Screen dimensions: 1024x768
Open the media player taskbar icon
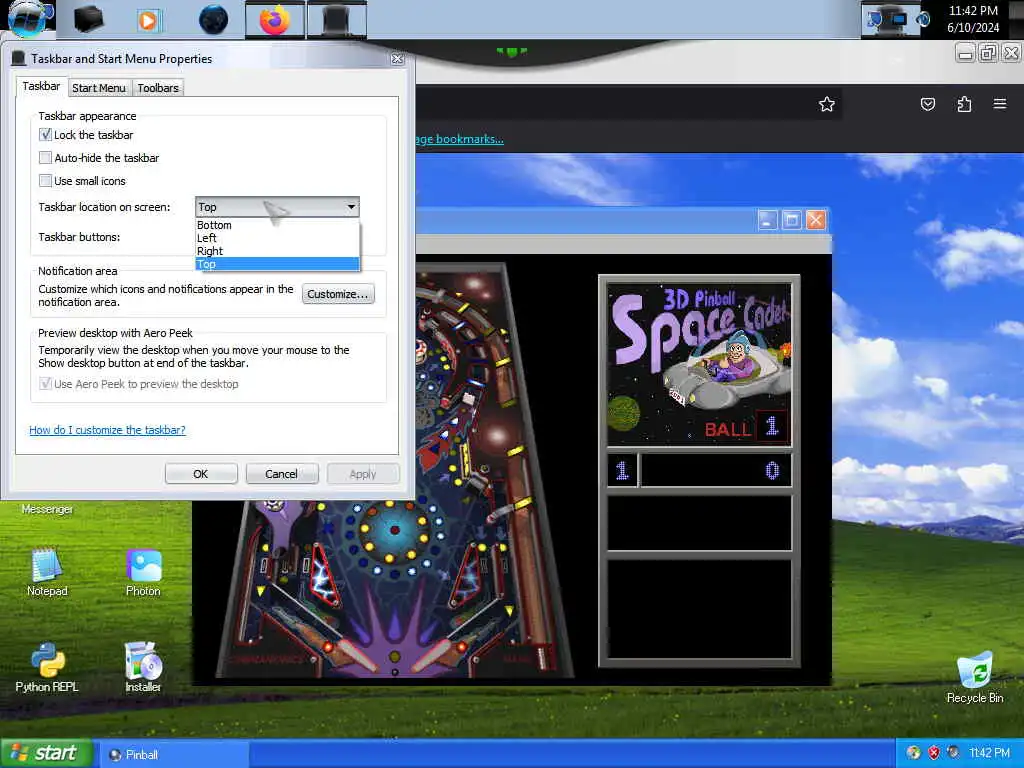point(148,21)
